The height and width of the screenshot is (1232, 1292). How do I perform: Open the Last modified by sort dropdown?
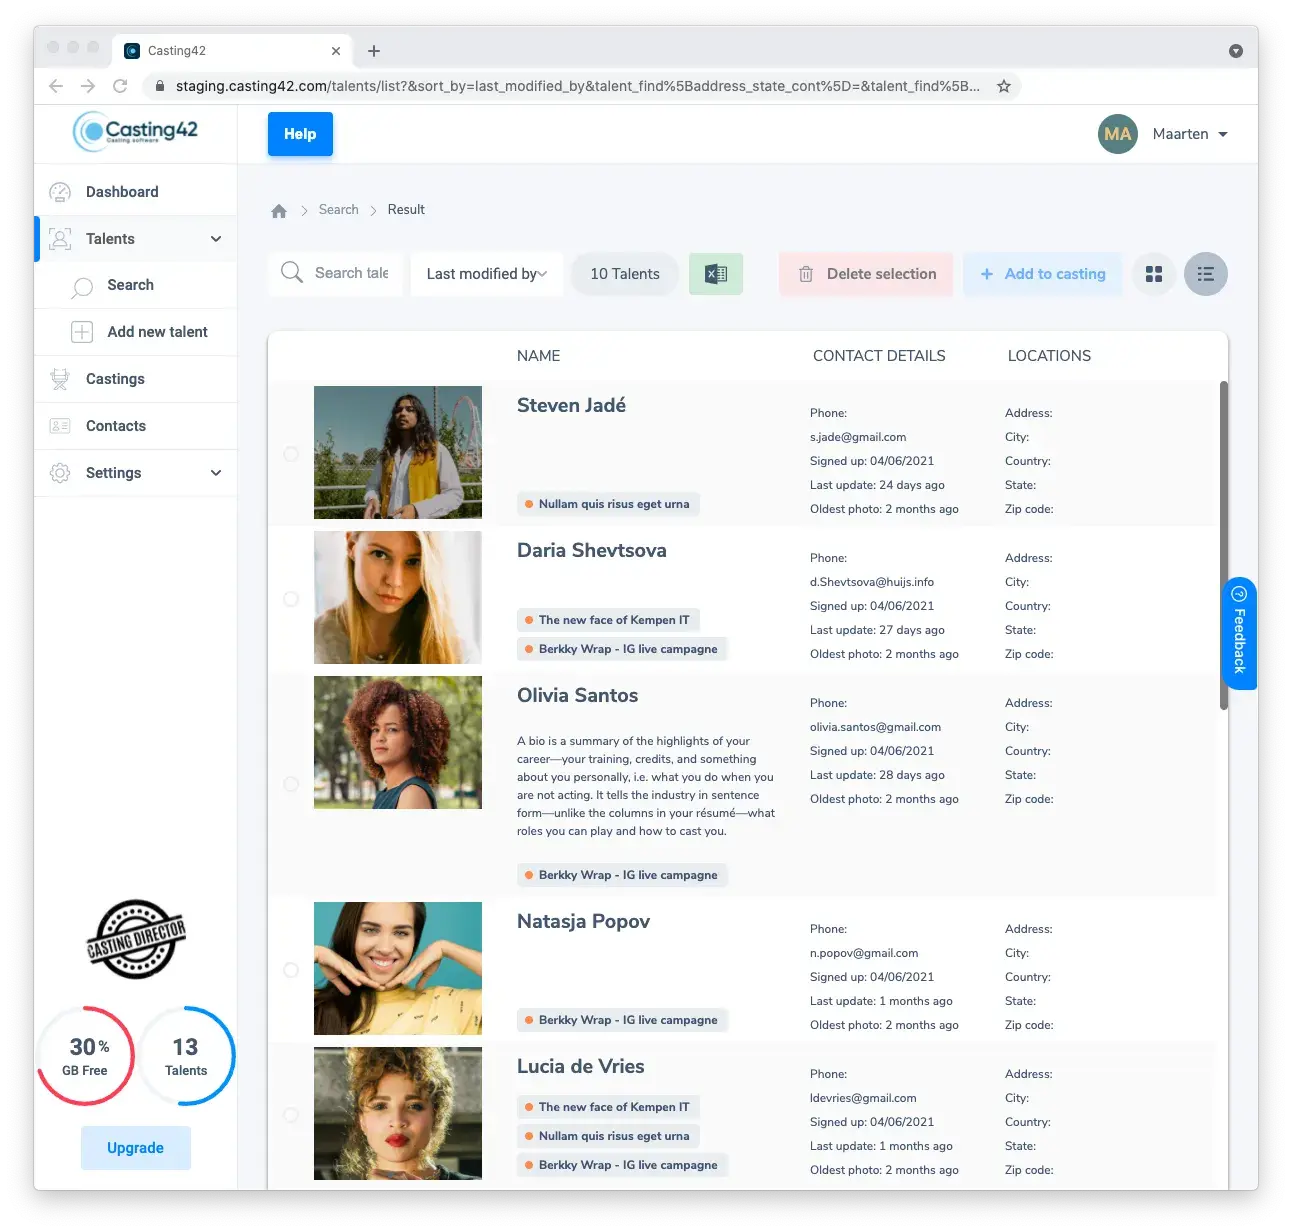tap(486, 274)
